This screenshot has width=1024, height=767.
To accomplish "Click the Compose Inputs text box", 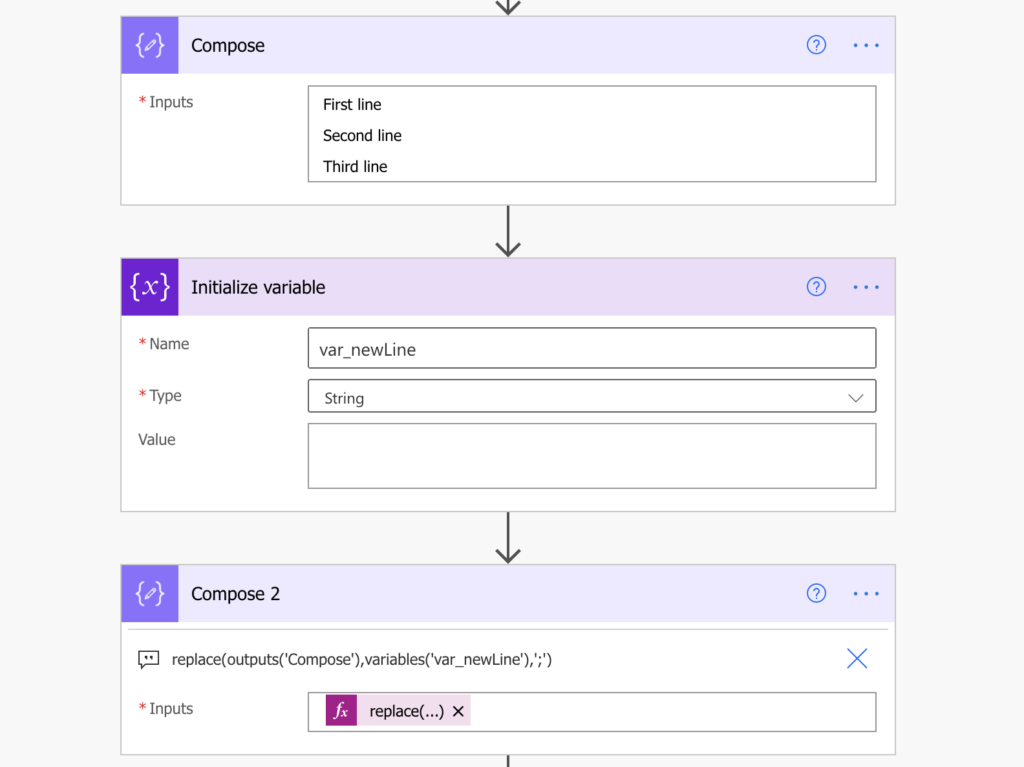I will coord(592,134).
